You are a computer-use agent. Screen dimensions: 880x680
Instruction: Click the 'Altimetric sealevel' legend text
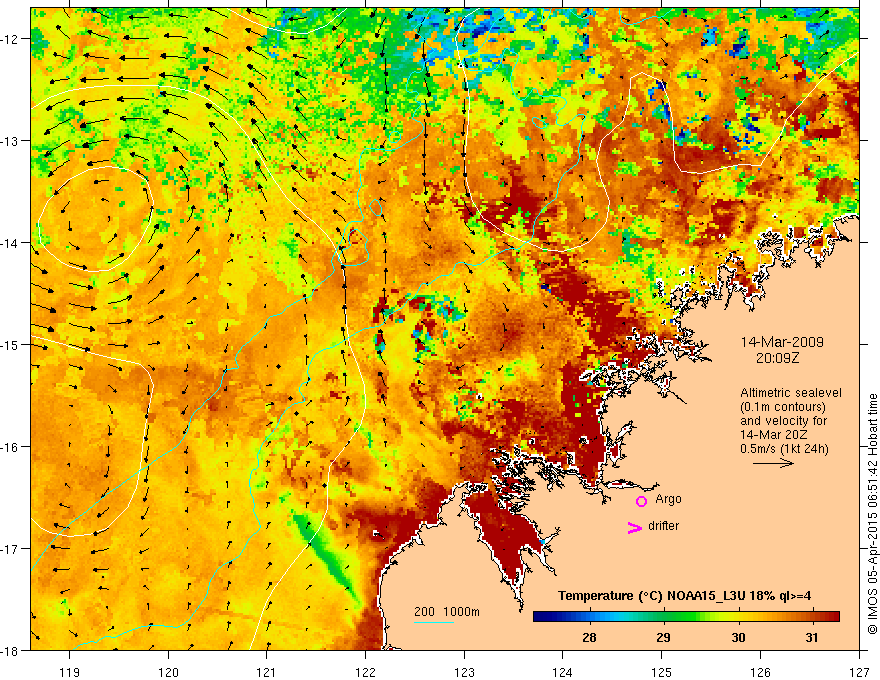(791, 393)
